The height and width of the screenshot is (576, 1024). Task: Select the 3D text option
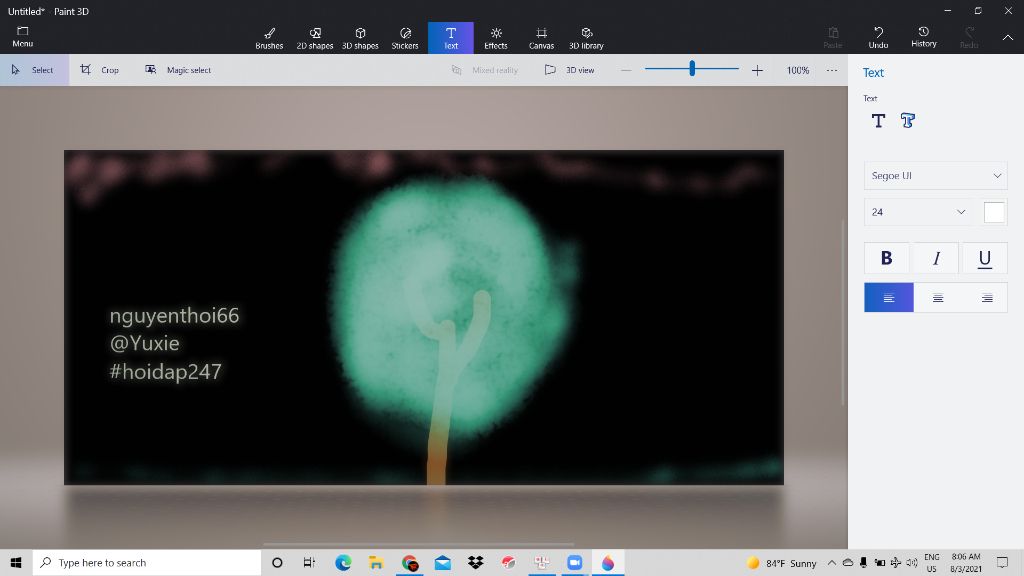point(908,121)
